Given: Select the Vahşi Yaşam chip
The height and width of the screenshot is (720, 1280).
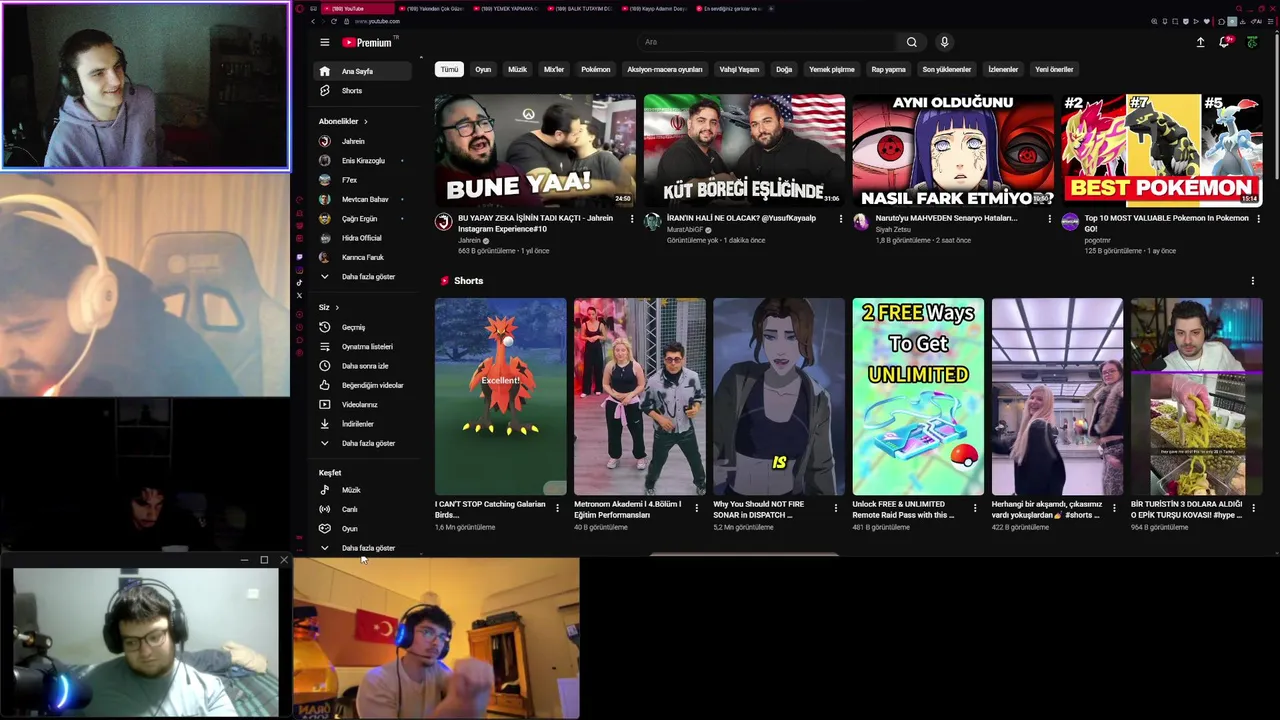Looking at the screenshot, I should pos(739,69).
